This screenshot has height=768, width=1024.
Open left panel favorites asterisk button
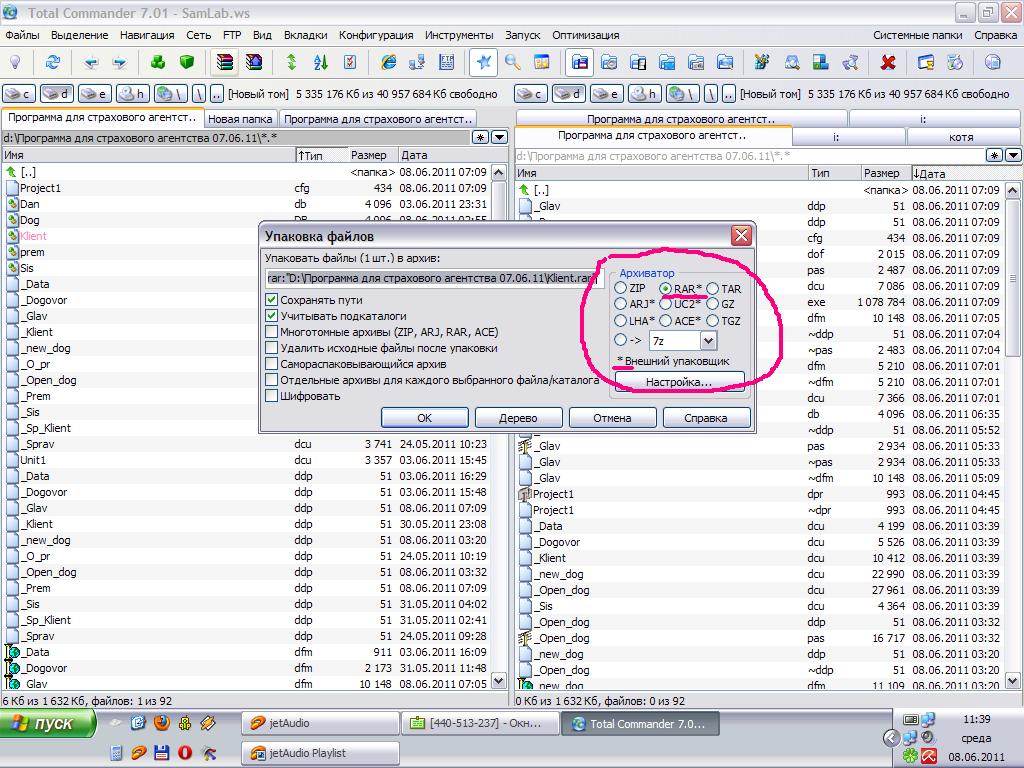481,137
